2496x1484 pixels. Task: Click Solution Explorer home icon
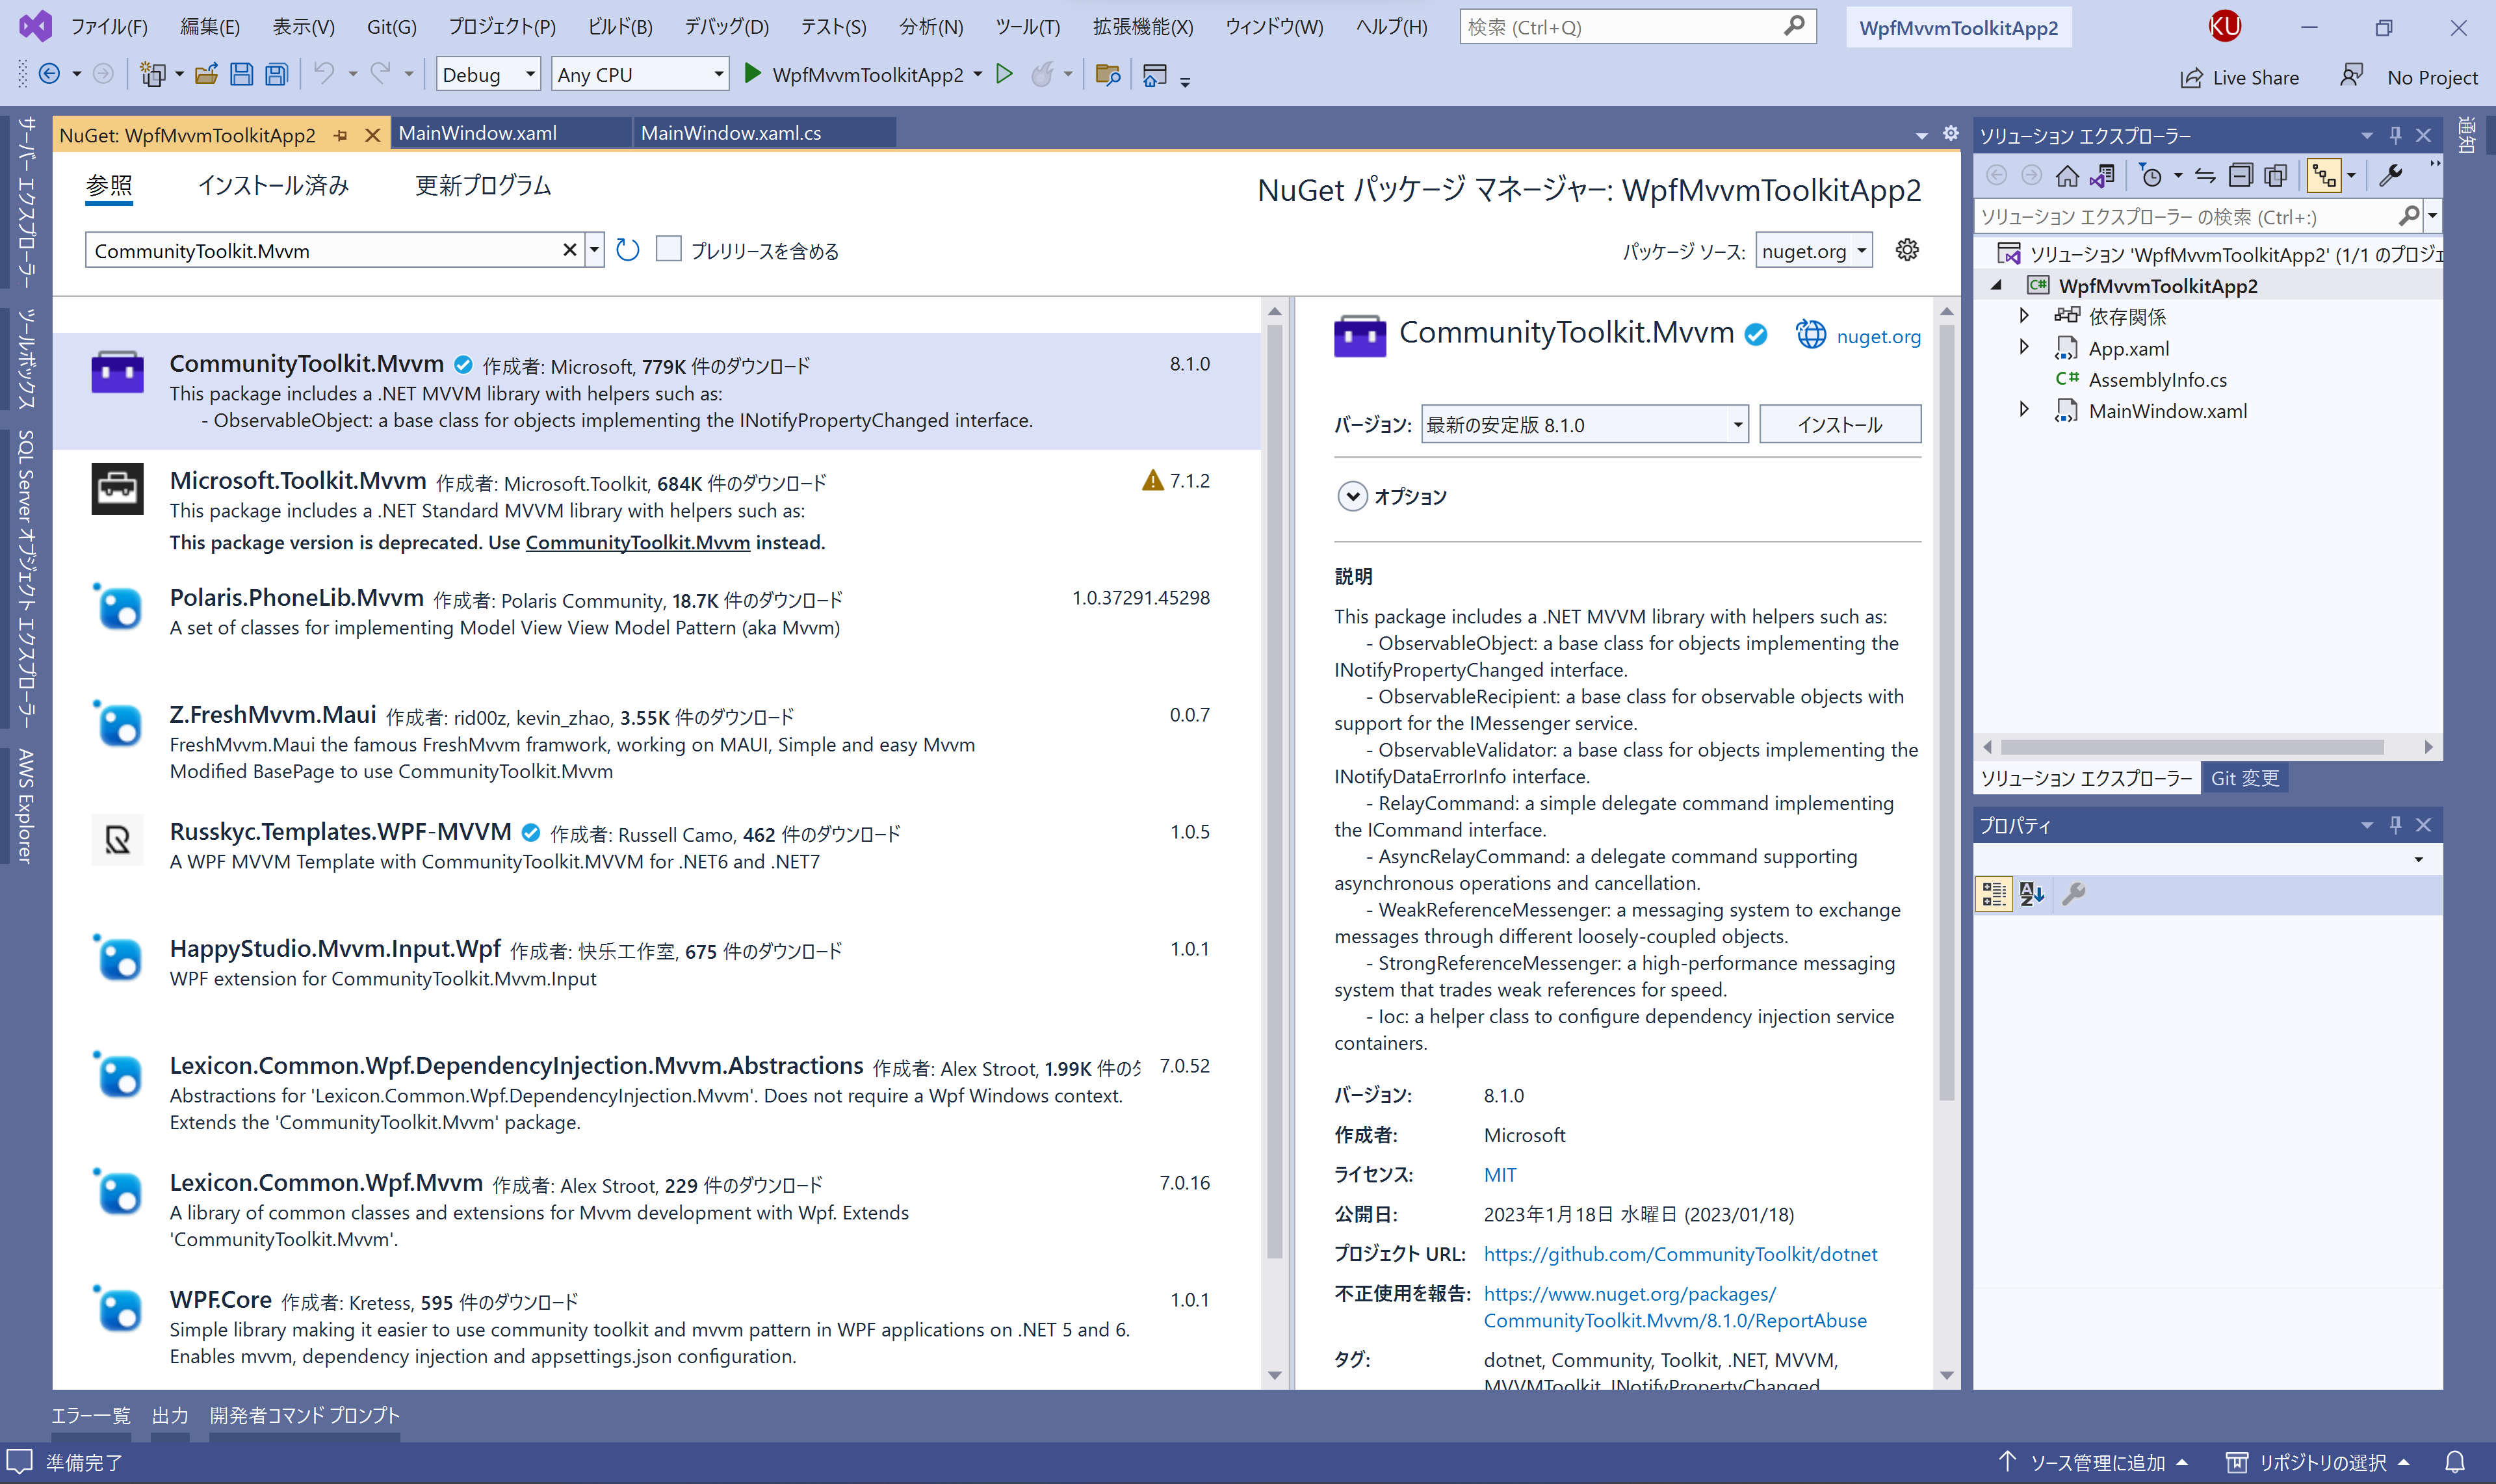pyautogui.click(x=2067, y=176)
